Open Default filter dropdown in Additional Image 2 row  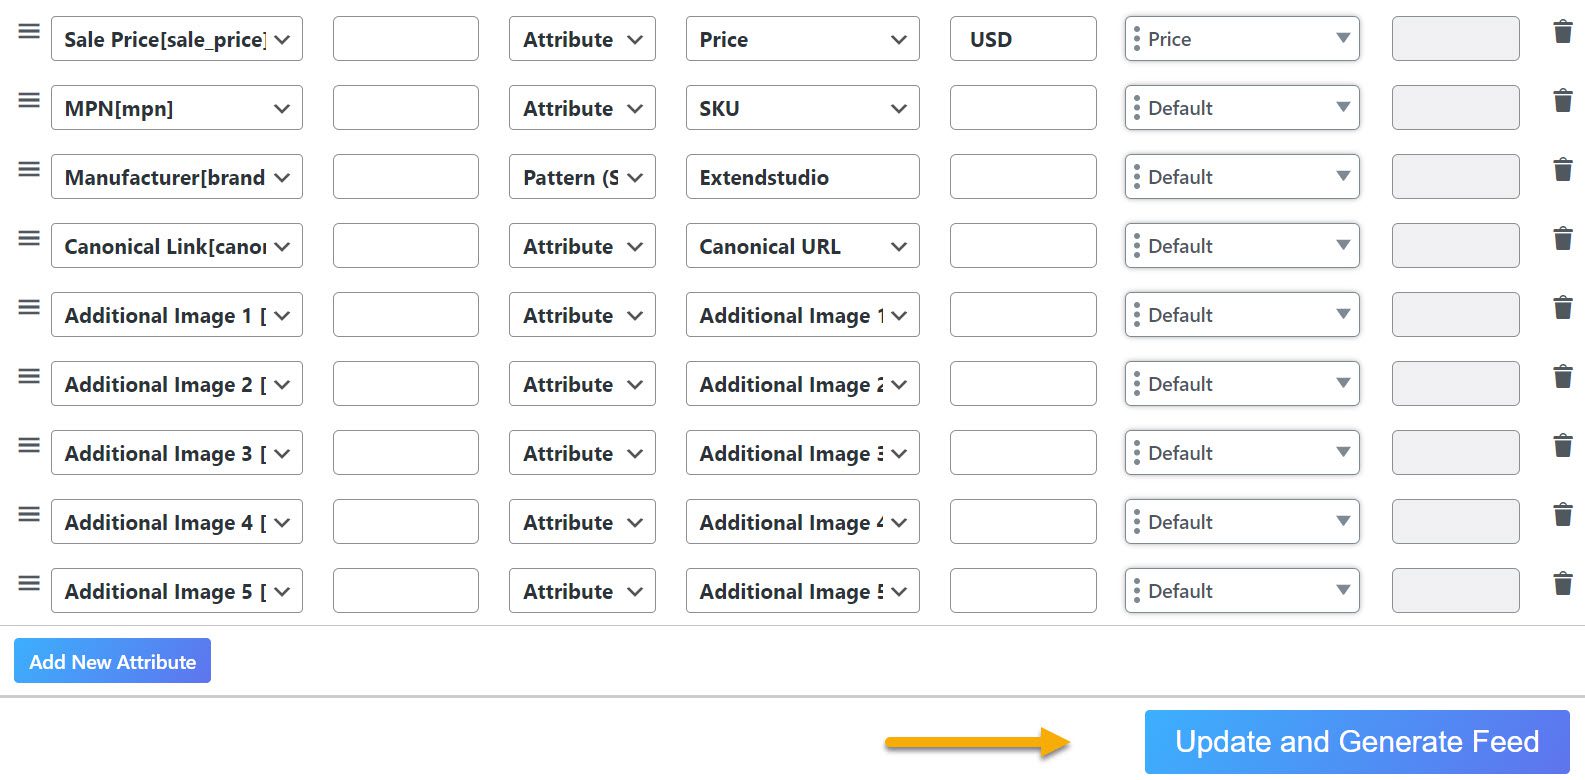[1242, 384]
